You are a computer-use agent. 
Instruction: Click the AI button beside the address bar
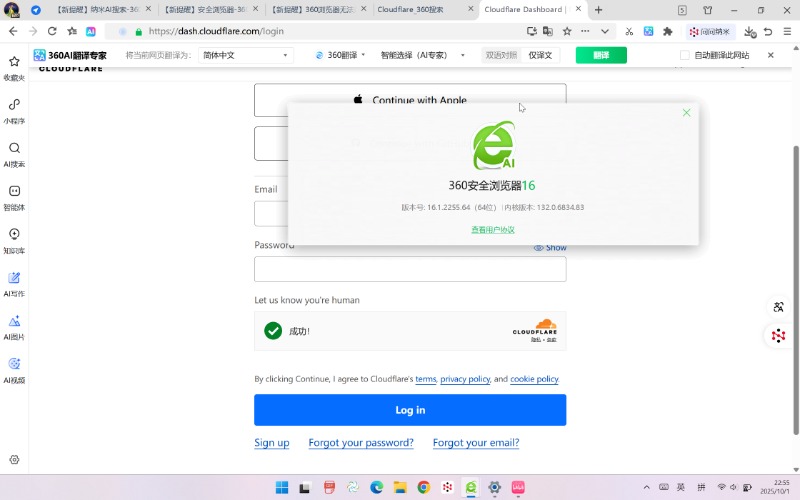(91, 31)
